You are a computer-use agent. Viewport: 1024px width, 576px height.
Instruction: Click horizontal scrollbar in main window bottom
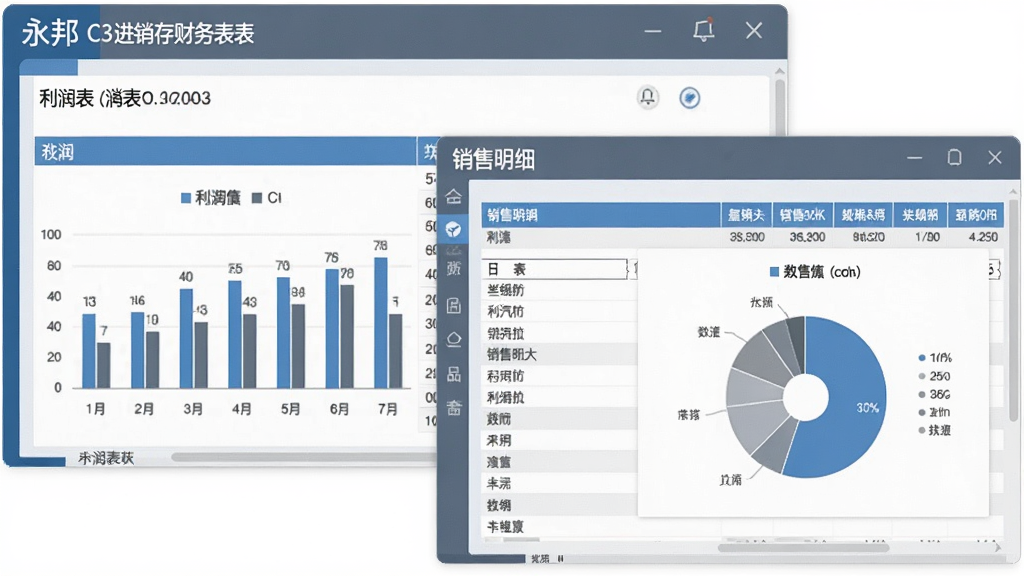coord(304,458)
